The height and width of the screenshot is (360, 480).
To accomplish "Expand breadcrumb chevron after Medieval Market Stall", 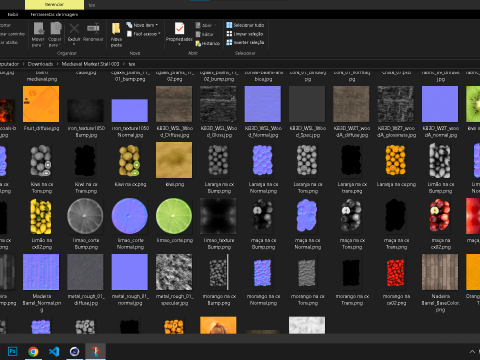I will point(124,64).
